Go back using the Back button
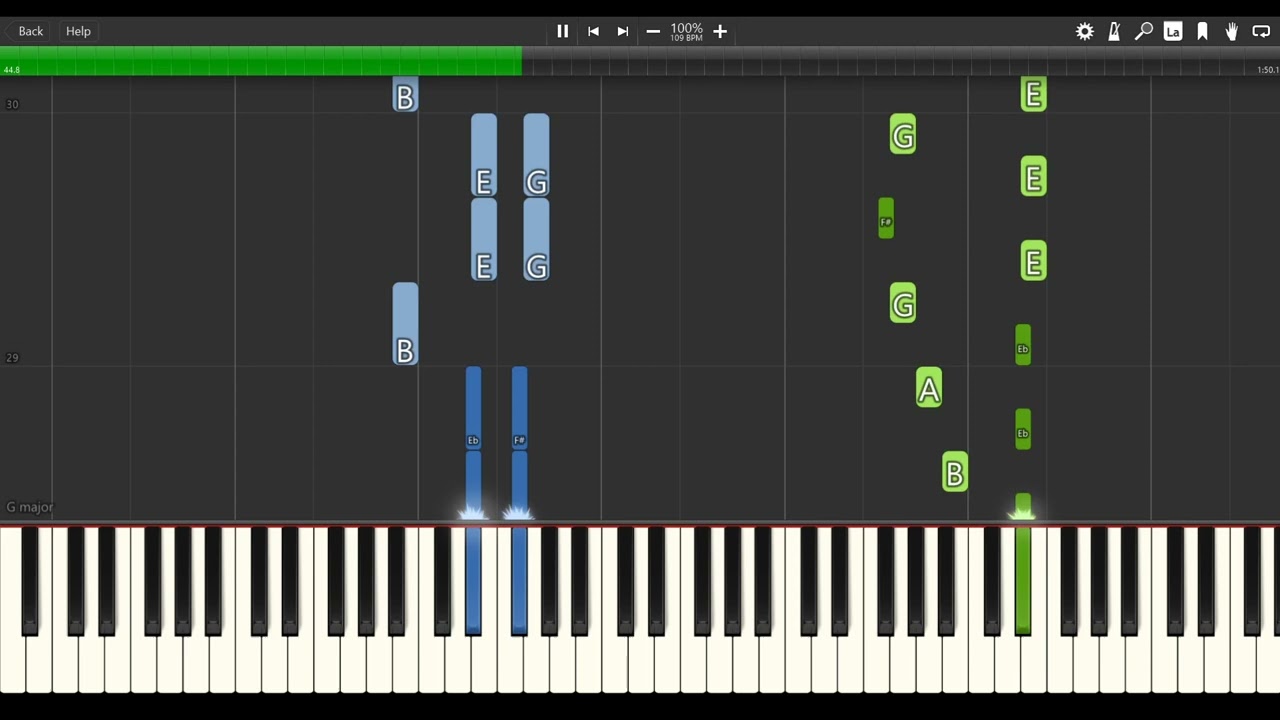The height and width of the screenshot is (720, 1280). [30, 31]
